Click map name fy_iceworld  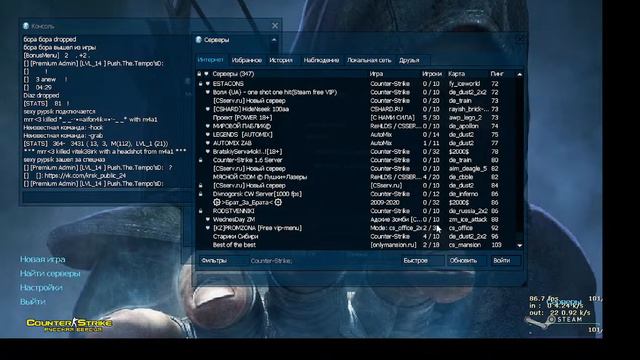tap(464, 84)
